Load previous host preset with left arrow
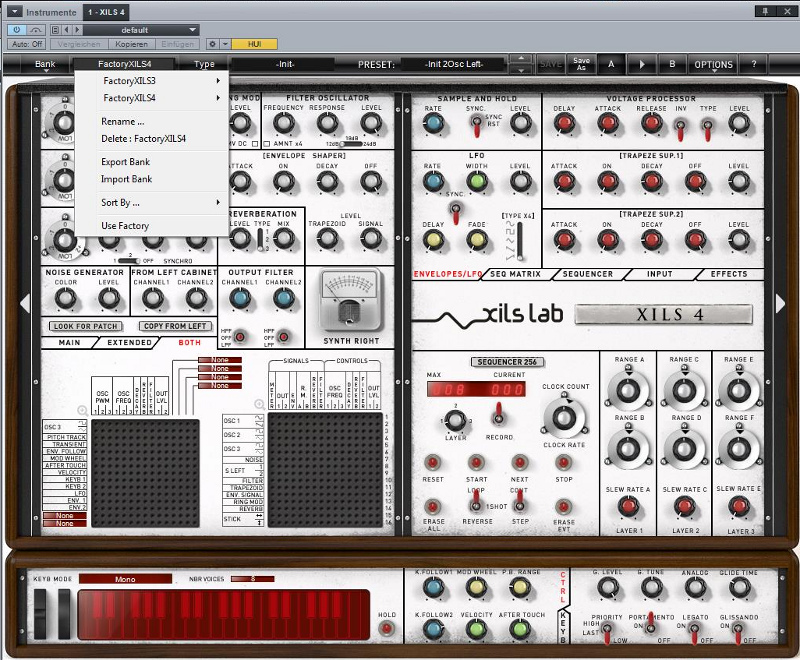 [x=66, y=30]
